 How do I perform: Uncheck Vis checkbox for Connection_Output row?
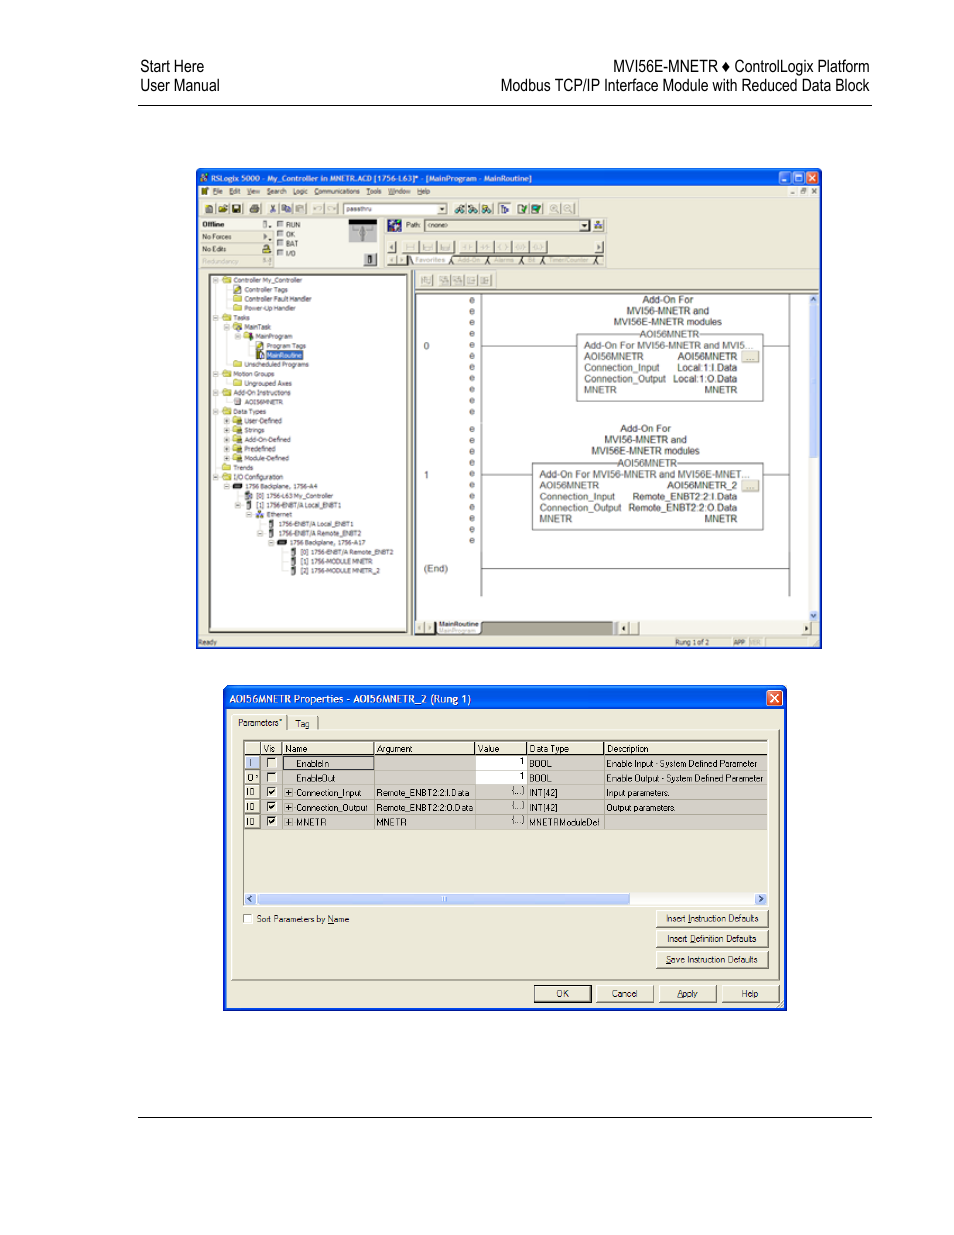click(x=271, y=807)
